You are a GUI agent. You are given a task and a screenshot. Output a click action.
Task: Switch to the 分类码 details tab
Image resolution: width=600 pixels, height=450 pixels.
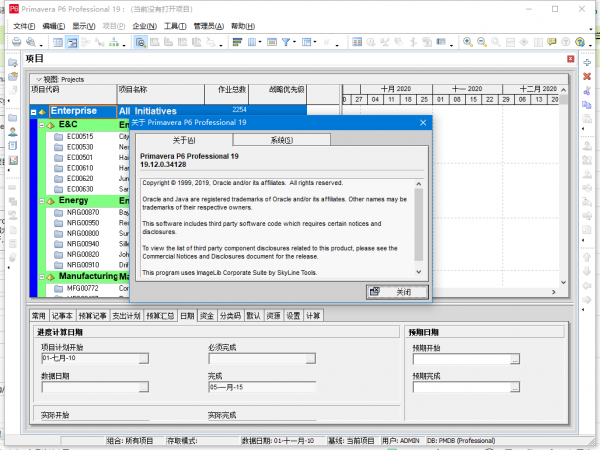point(230,316)
